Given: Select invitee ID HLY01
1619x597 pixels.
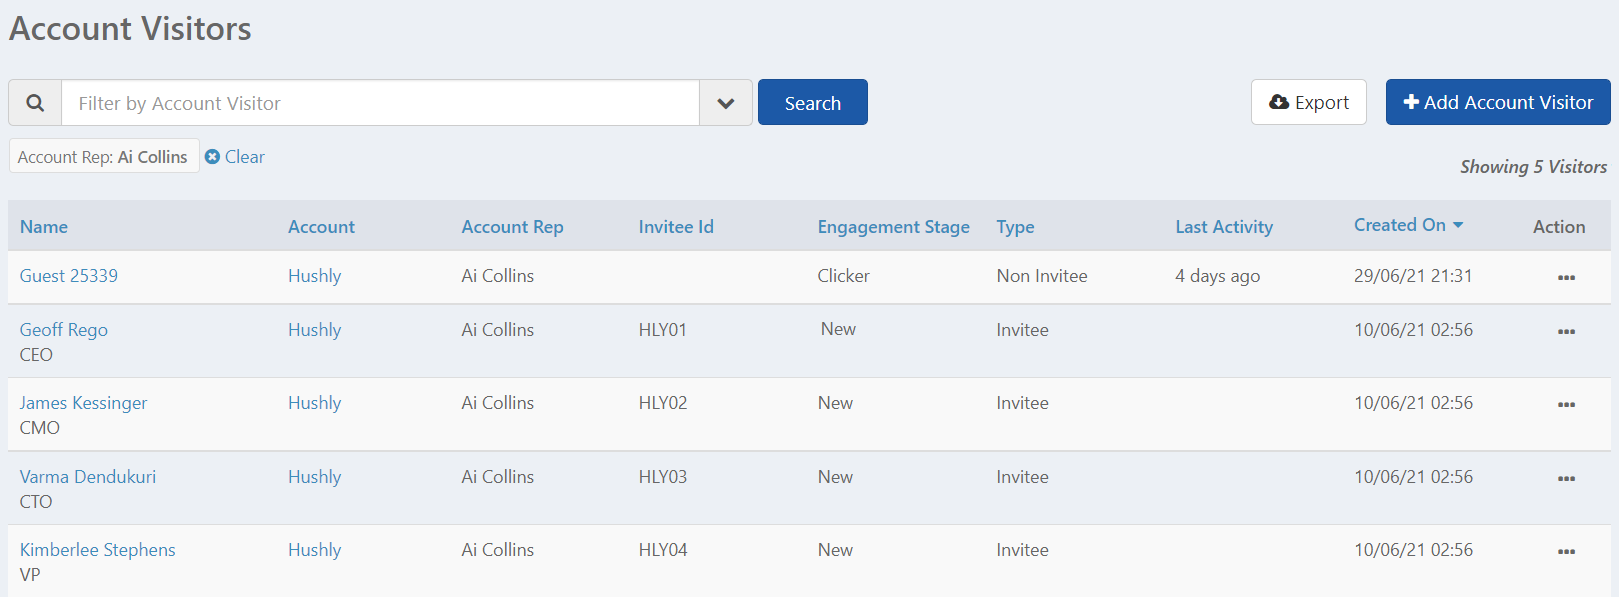Looking at the screenshot, I should tap(663, 330).
